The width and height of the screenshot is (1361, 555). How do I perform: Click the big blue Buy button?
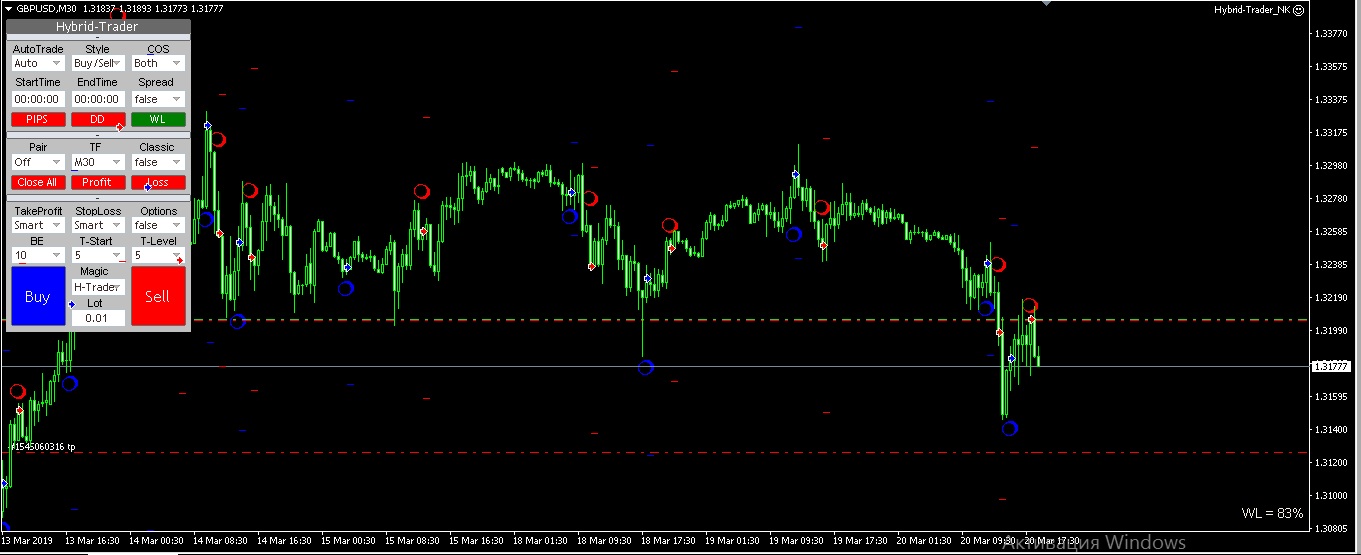click(x=38, y=296)
